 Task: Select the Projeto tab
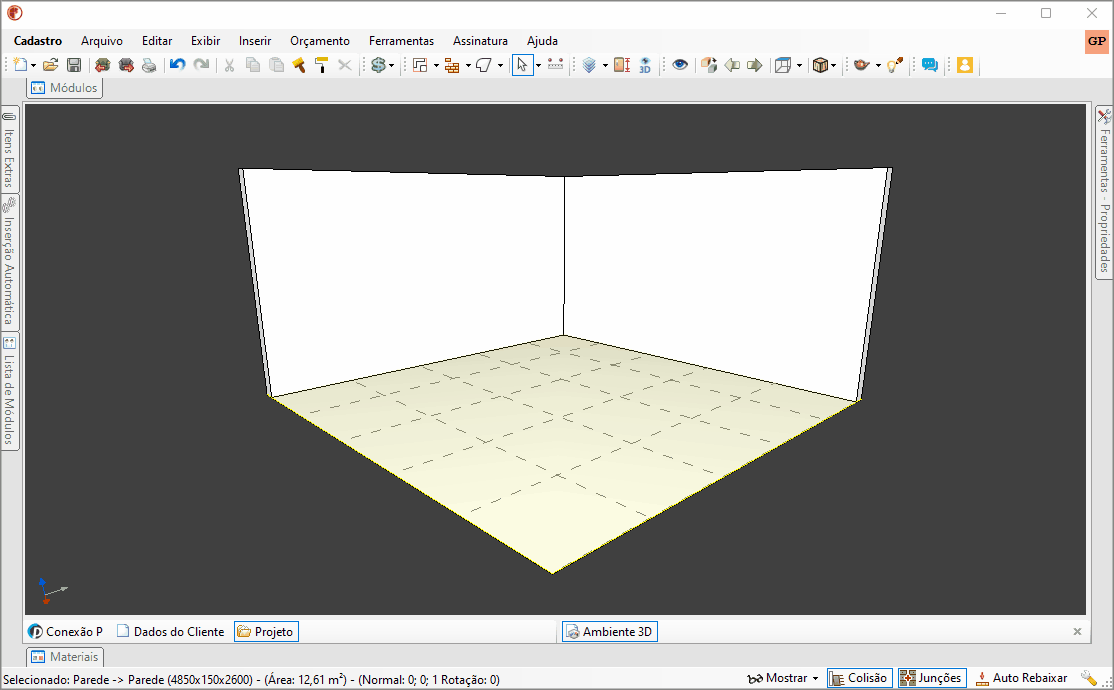[266, 632]
